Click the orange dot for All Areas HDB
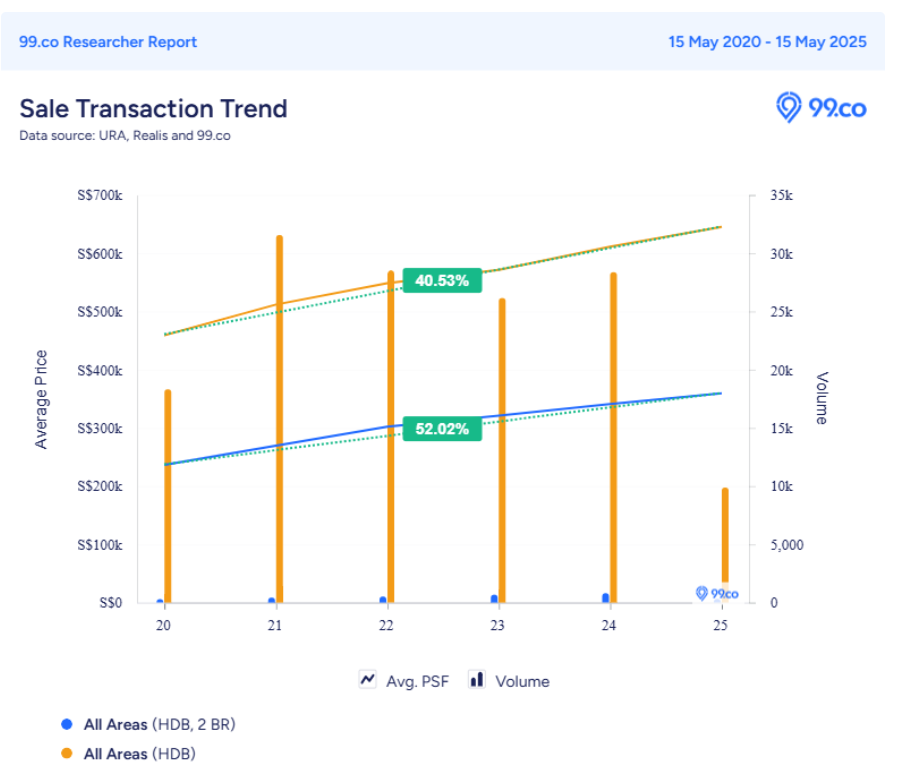This screenshot has height=779, width=906. [x=67, y=754]
